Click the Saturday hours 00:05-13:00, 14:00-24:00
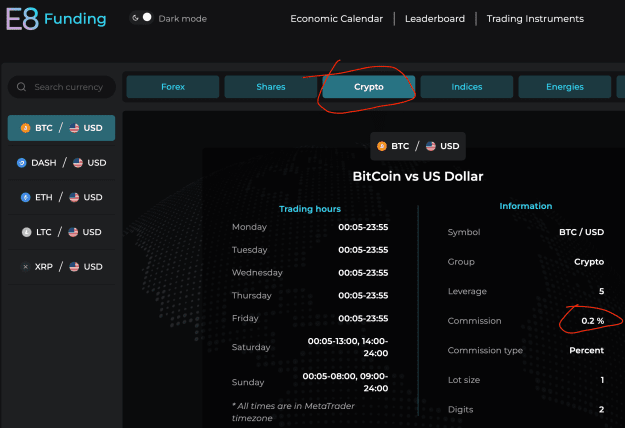The height and width of the screenshot is (428, 625). point(348,347)
